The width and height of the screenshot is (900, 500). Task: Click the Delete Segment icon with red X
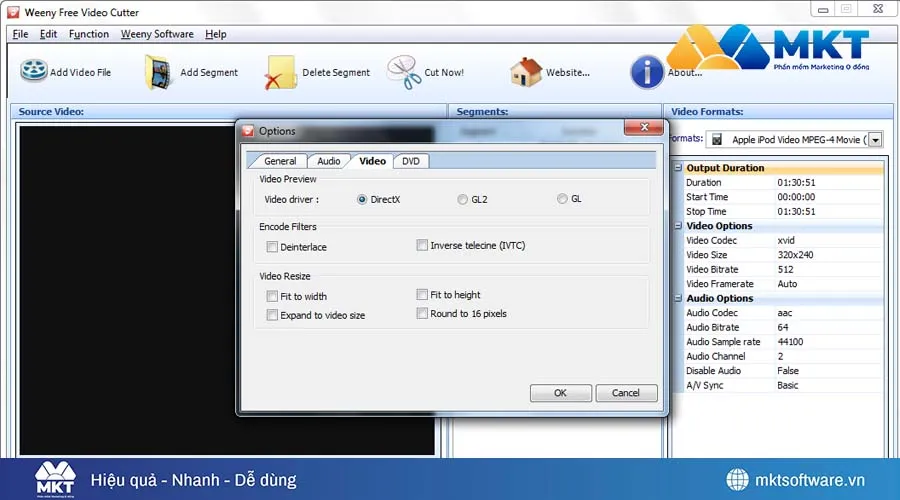tap(281, 73)
